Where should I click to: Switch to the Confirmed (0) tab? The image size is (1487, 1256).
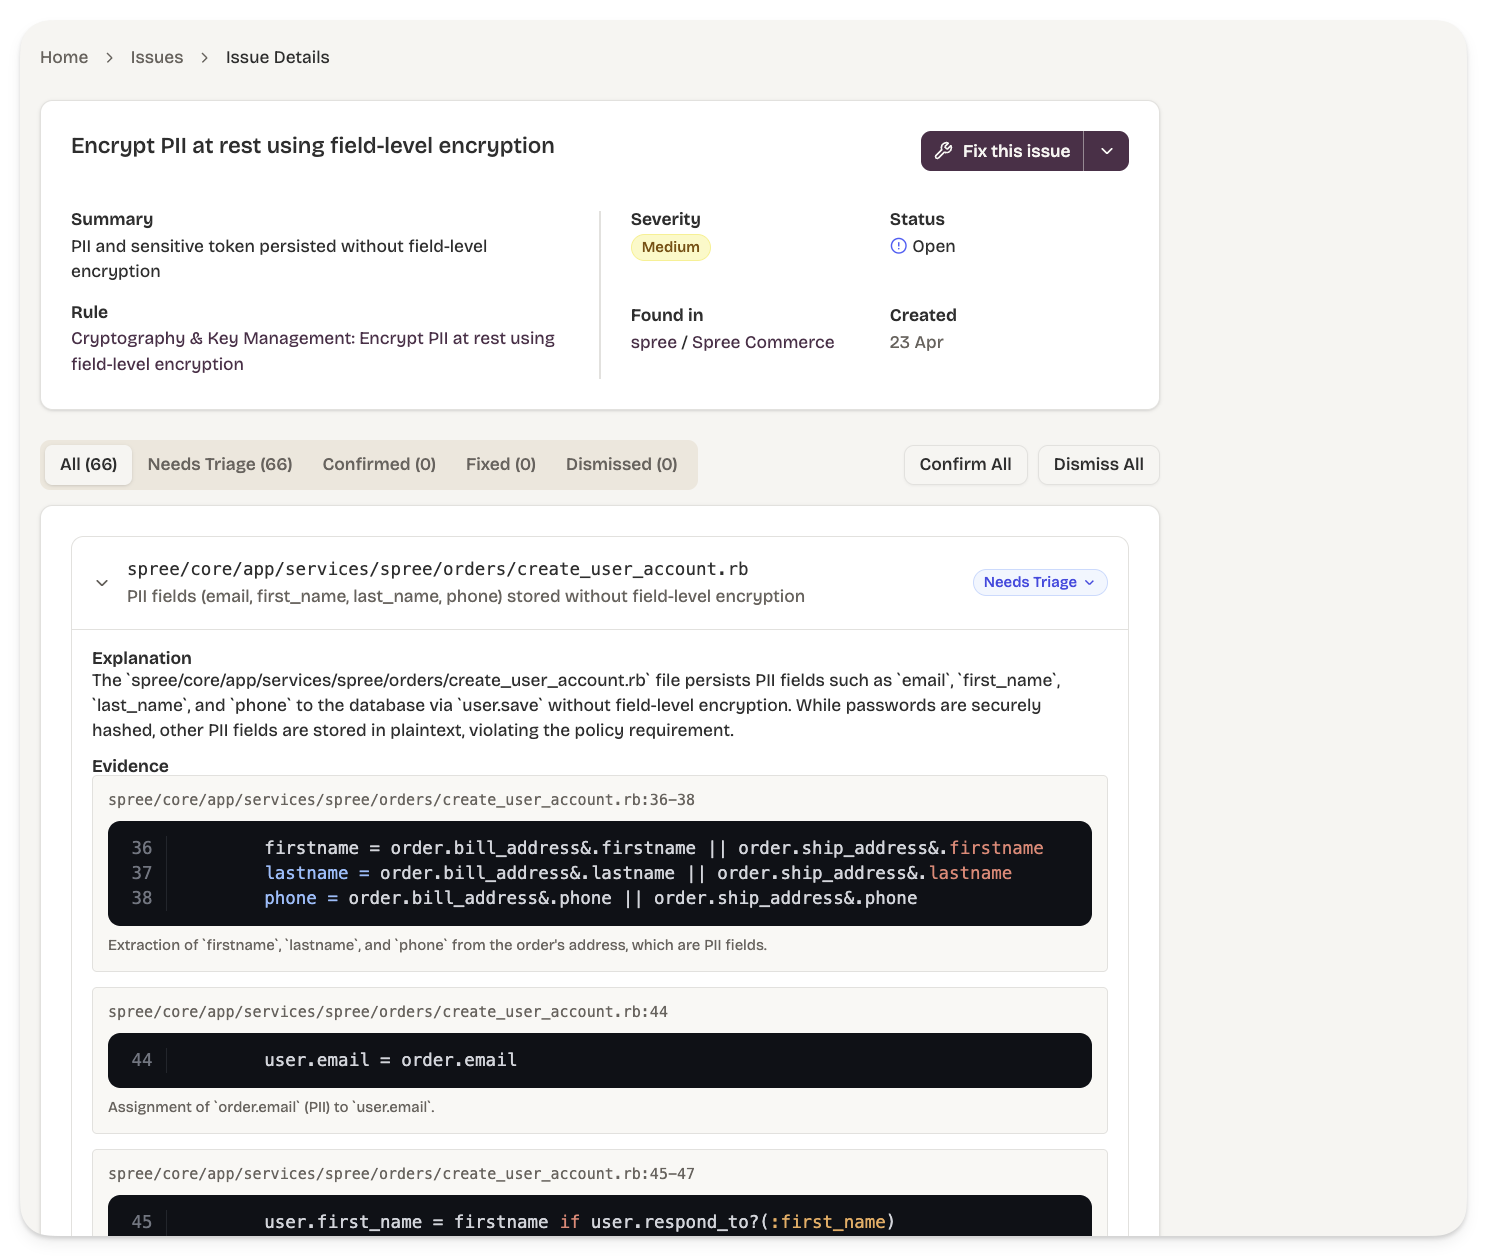[x=379, y=464]
